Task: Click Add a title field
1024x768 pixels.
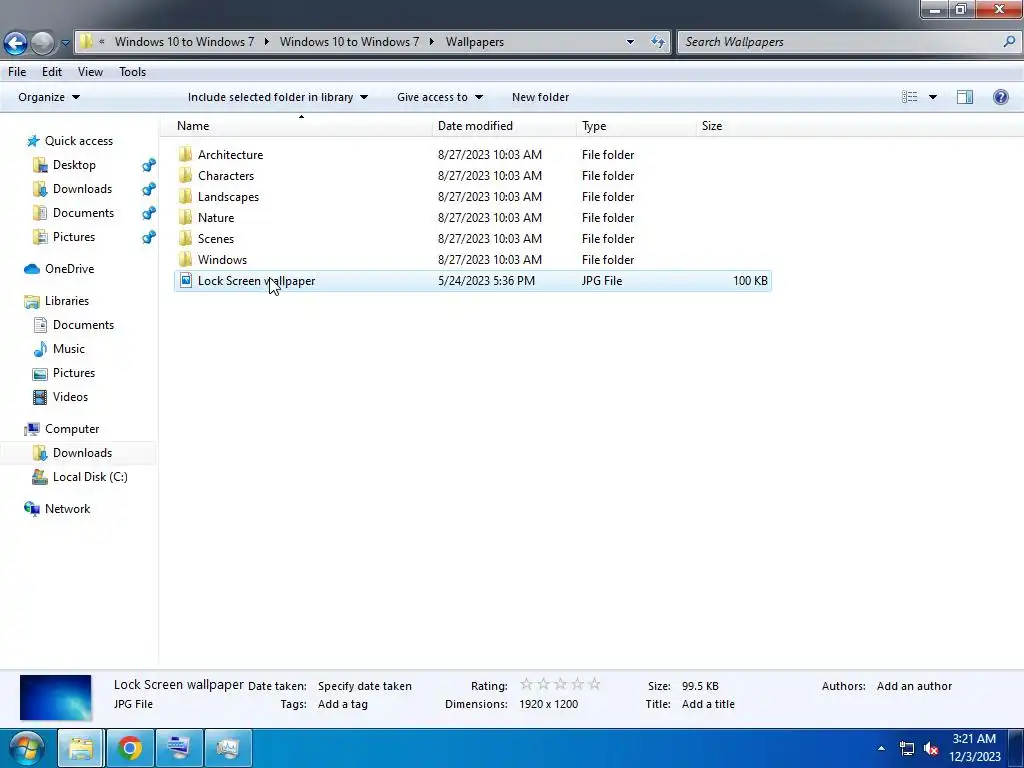Action: click(x=708, y=705)
